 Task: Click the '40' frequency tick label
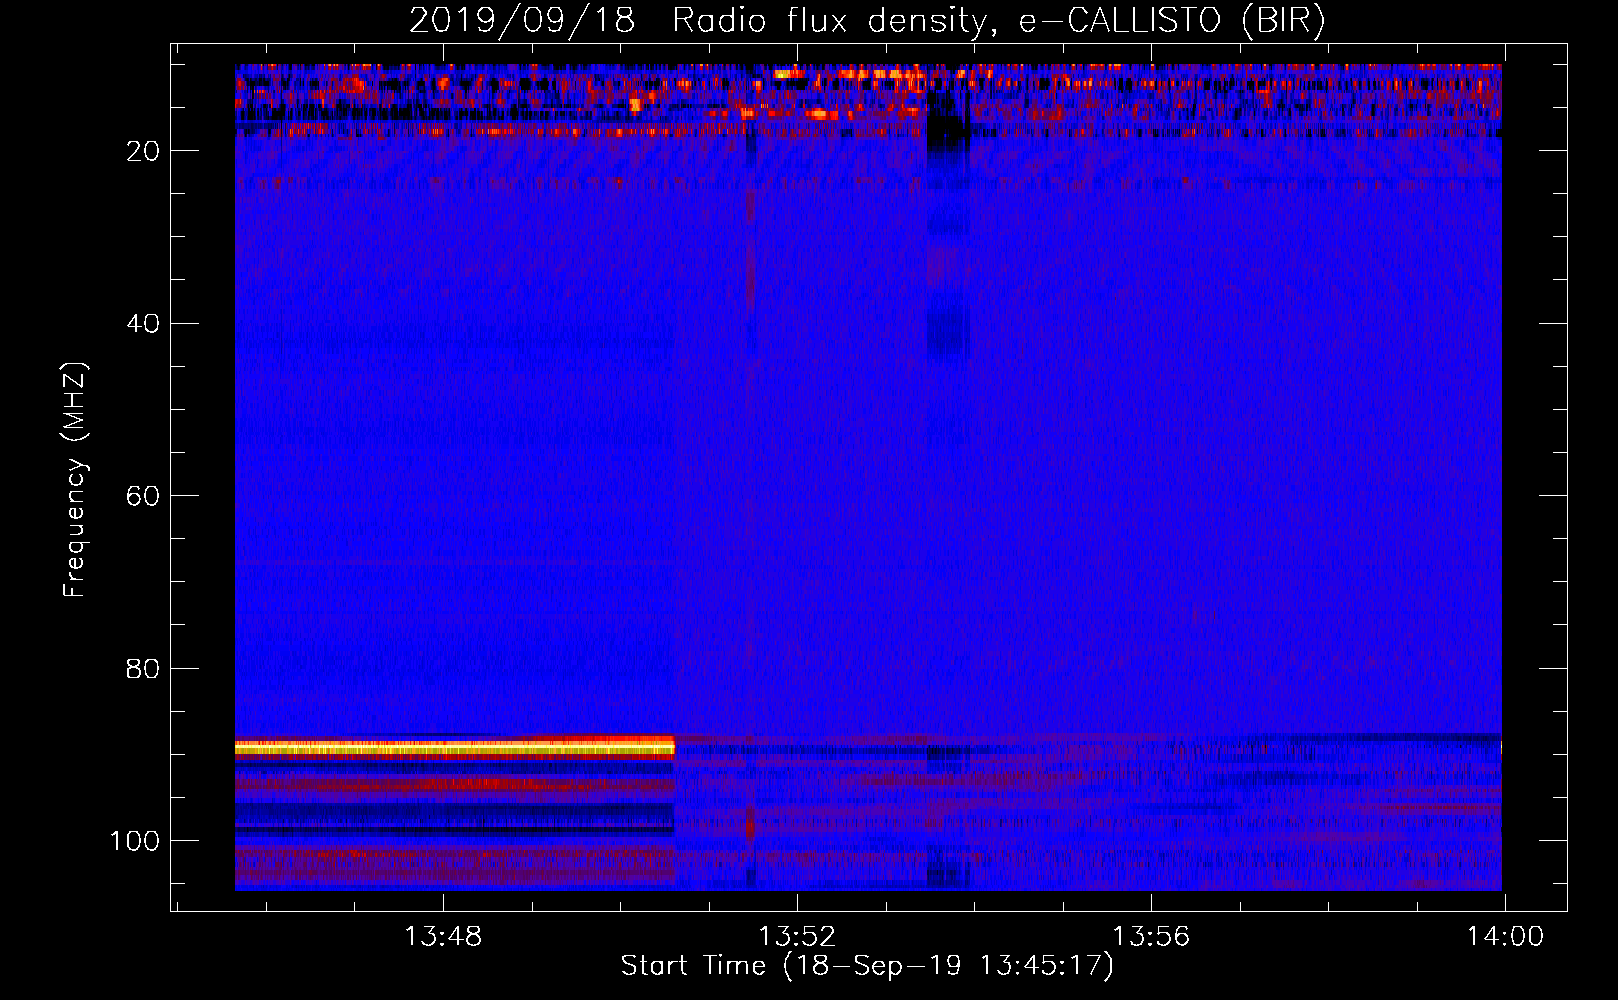[x=143, y=323]
